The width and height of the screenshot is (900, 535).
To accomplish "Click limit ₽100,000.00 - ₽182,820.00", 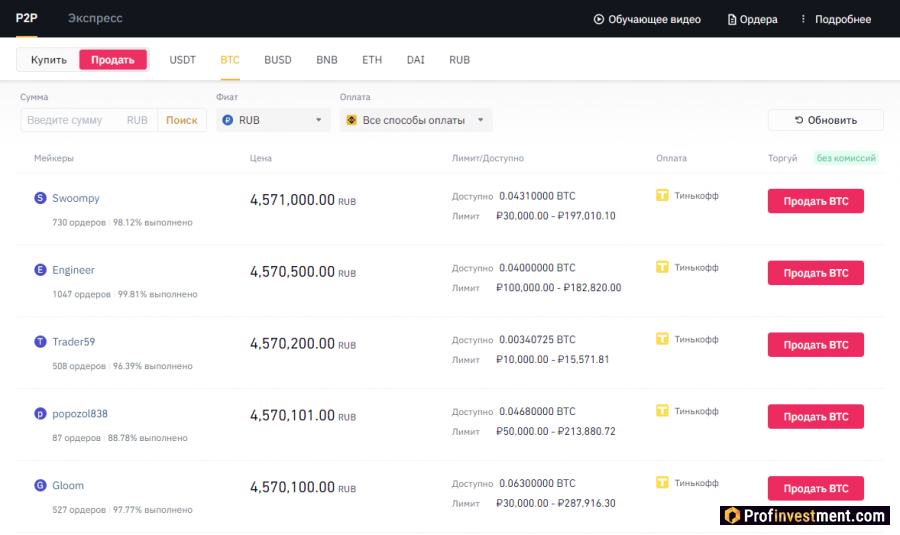I will 558,288.
